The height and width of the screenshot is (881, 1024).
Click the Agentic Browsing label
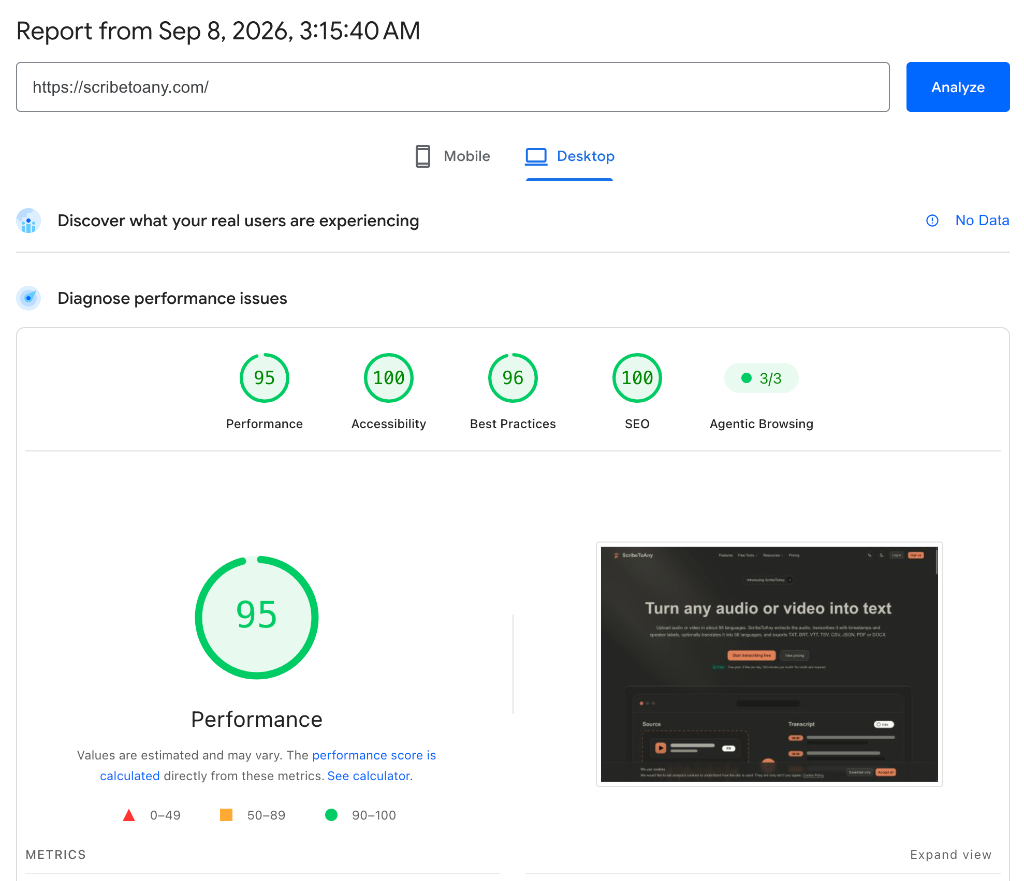point(761,424)
